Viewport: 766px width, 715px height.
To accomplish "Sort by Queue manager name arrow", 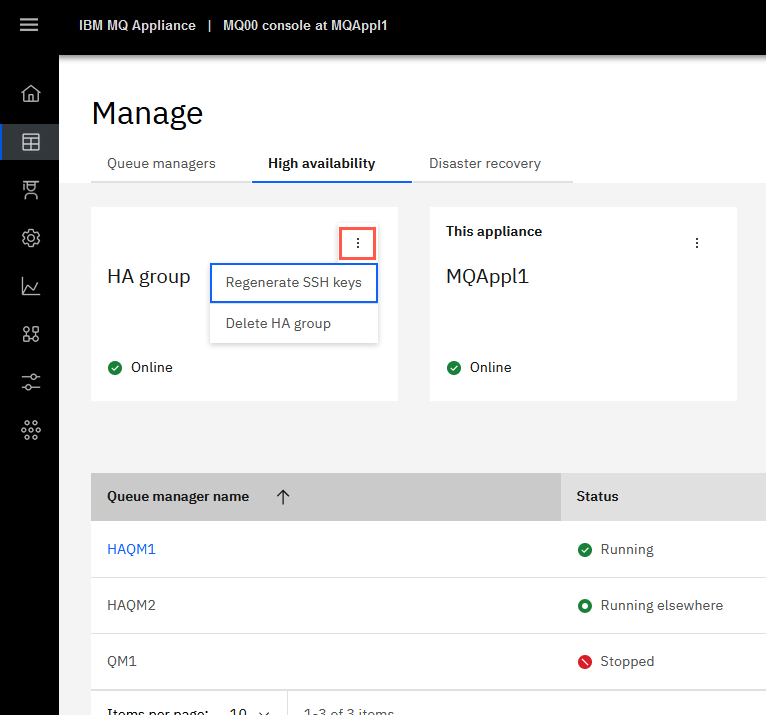I will coord(283,497).
